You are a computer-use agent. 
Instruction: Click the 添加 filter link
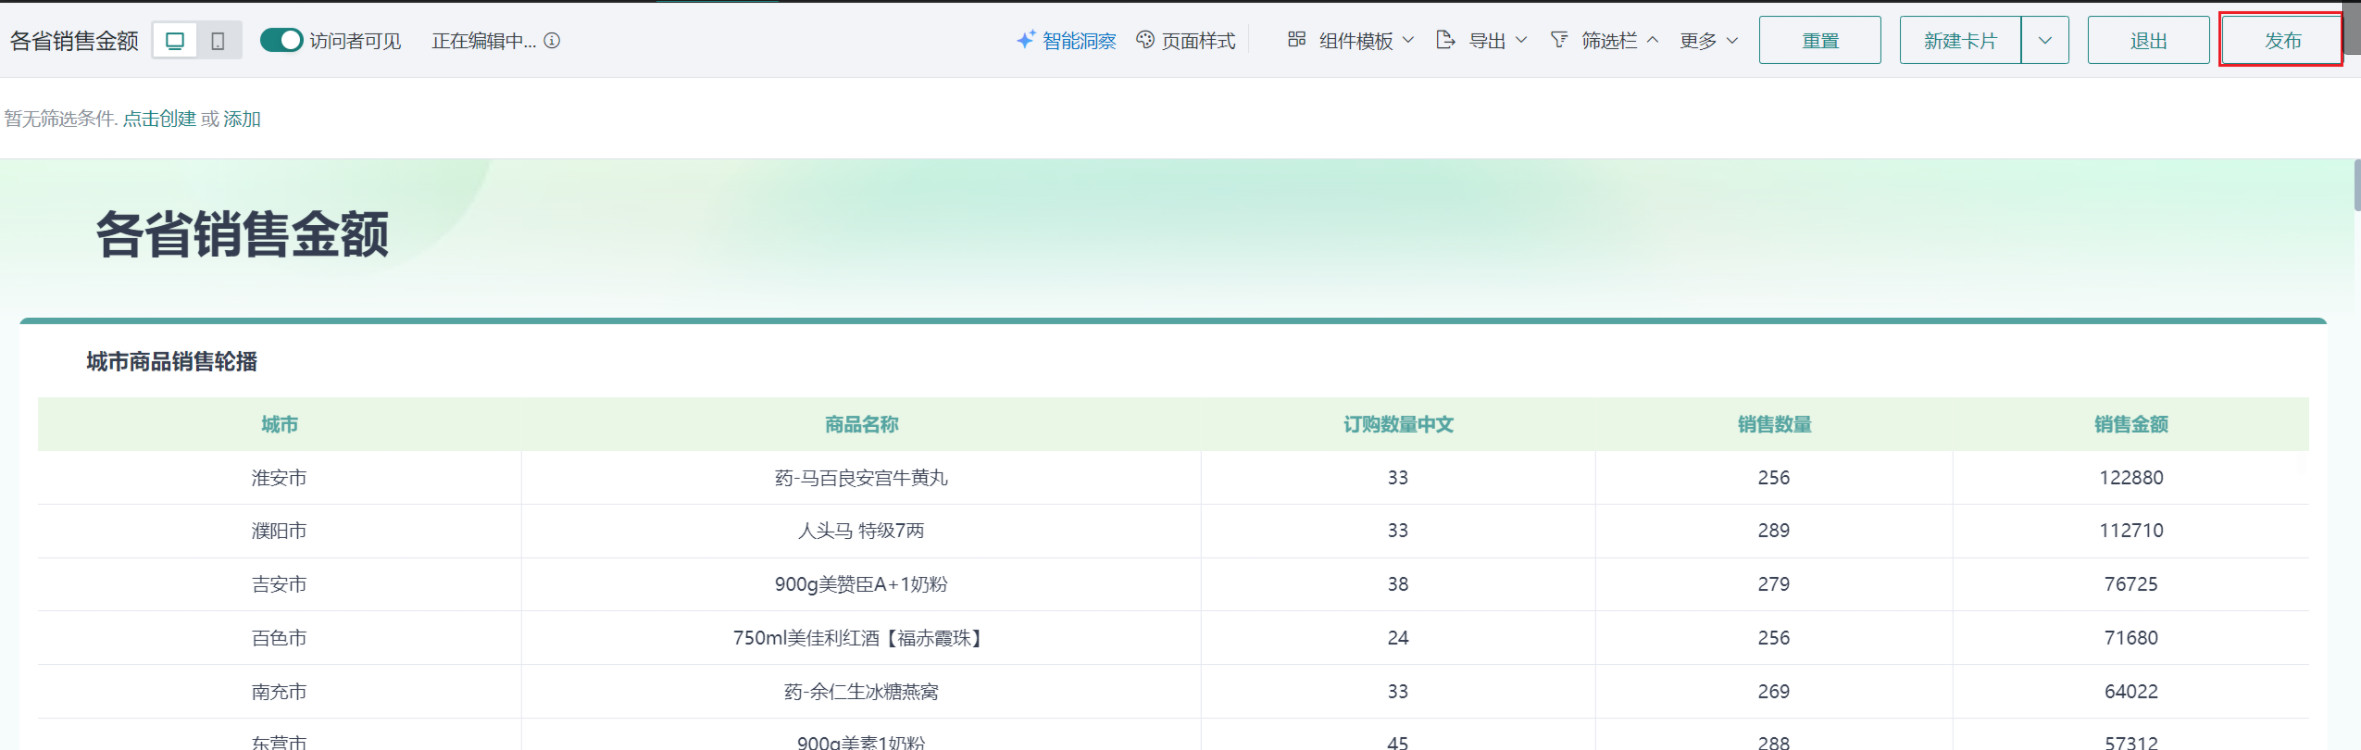tap(242, 119)
